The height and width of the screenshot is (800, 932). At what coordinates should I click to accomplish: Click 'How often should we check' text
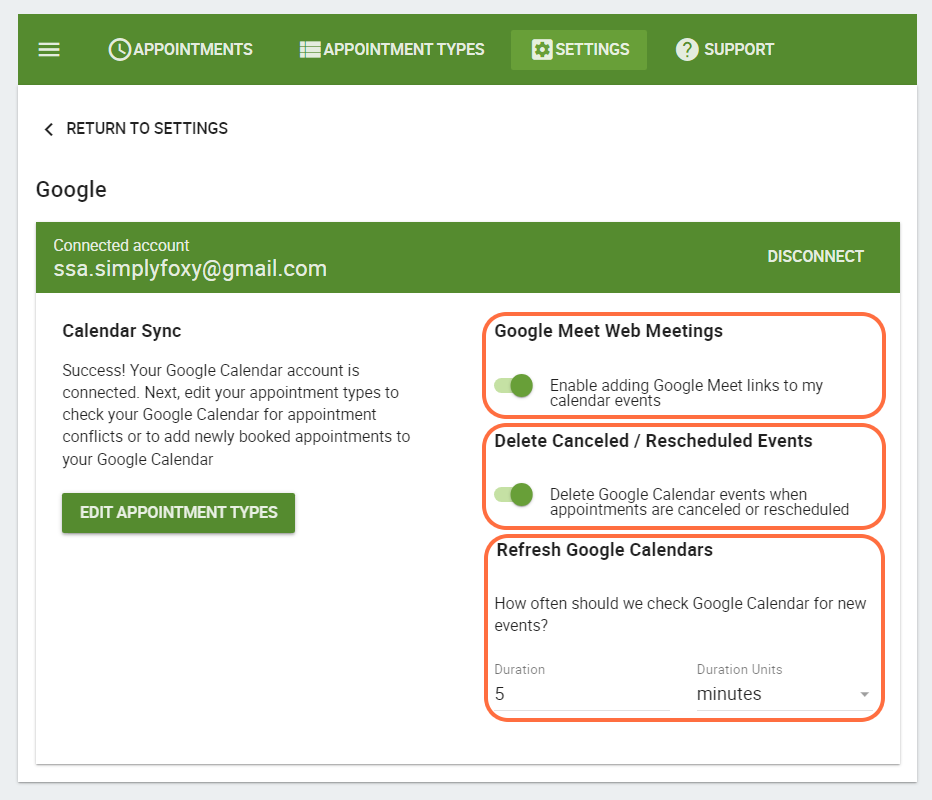[680, 614]
